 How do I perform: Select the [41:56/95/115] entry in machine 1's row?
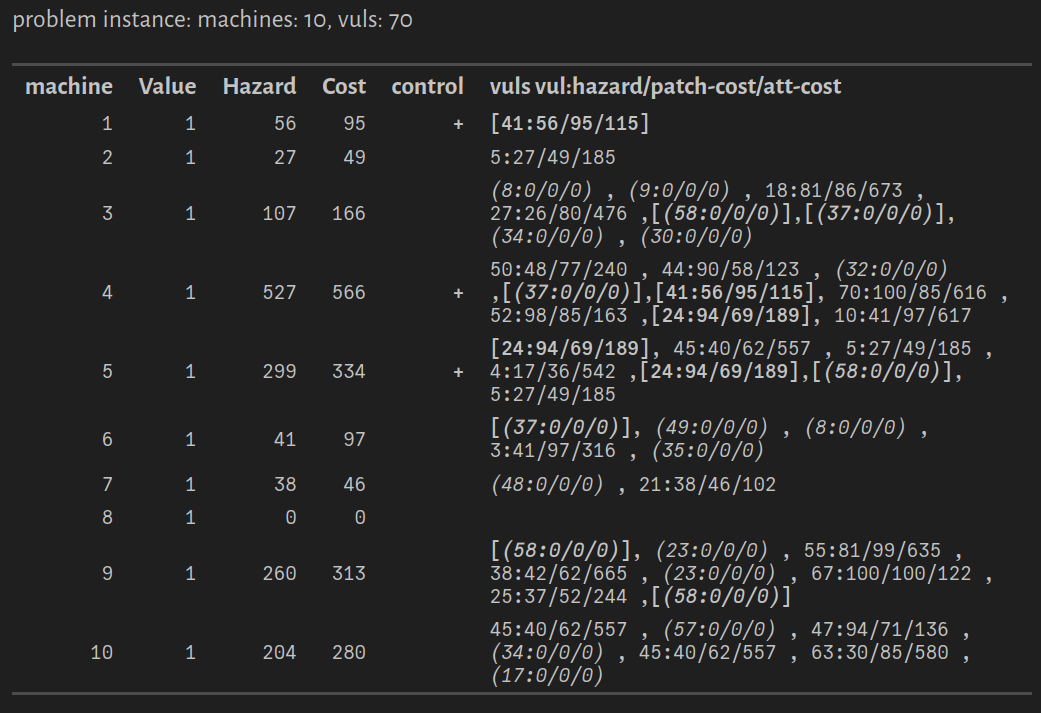click(571, 124)
